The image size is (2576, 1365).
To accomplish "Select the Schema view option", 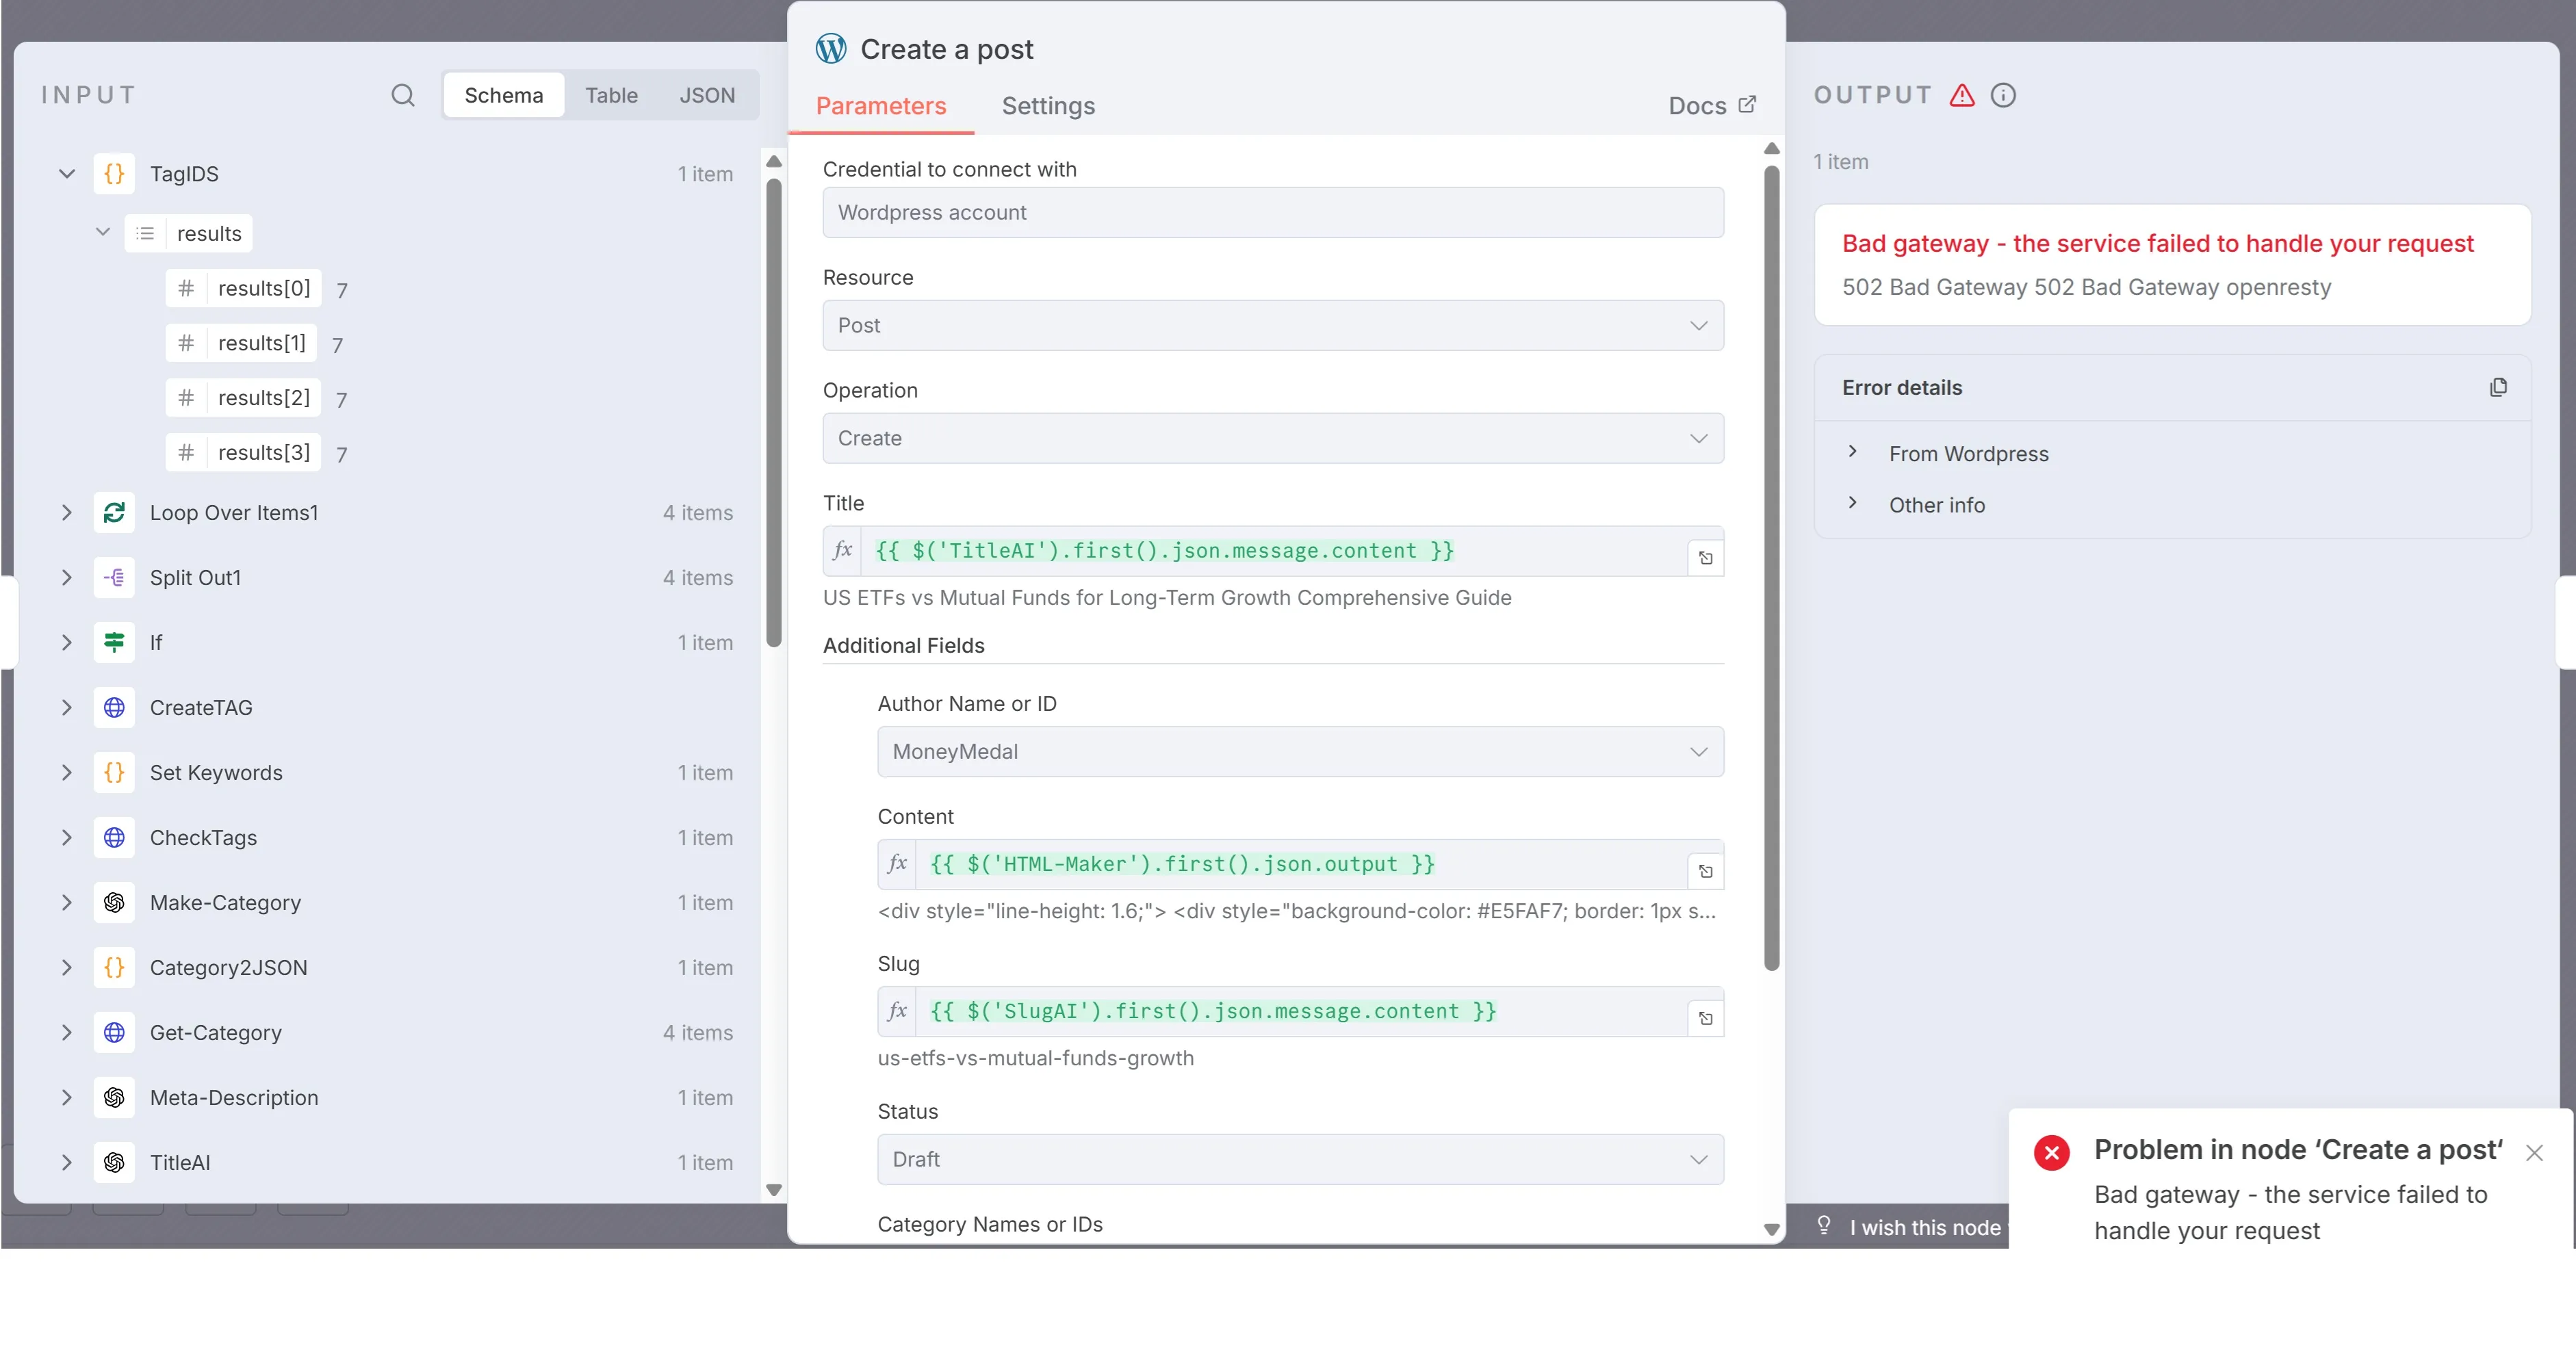I will [x=504, y=95].
